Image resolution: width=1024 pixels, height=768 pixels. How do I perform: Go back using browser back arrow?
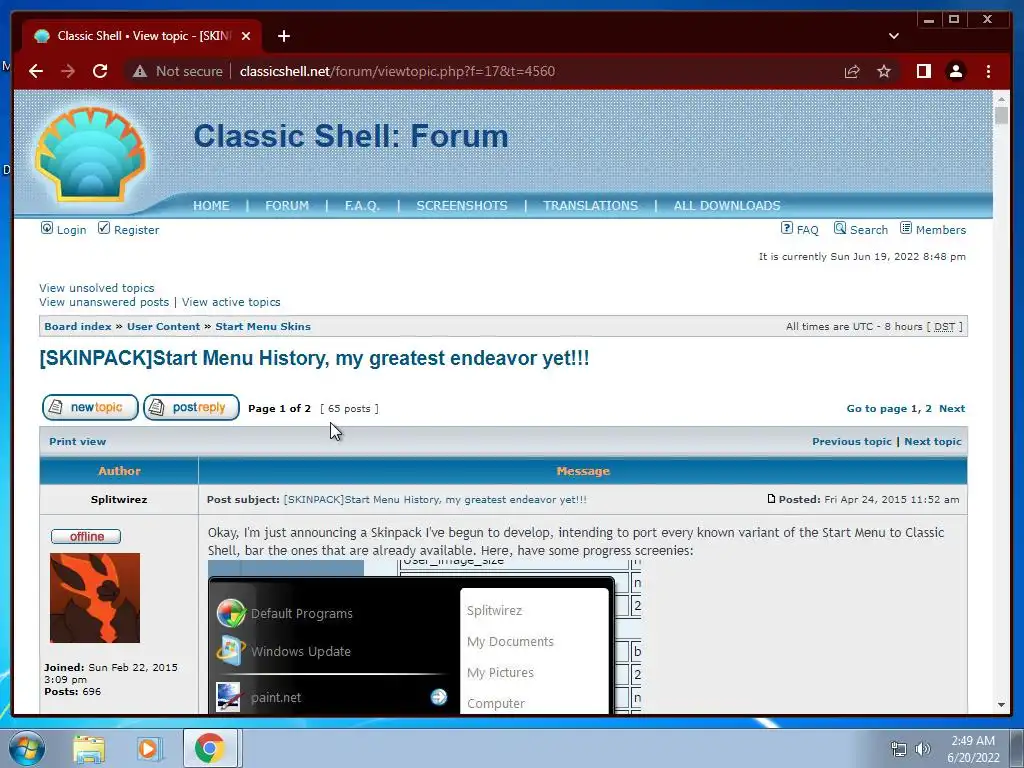(36, 71)
